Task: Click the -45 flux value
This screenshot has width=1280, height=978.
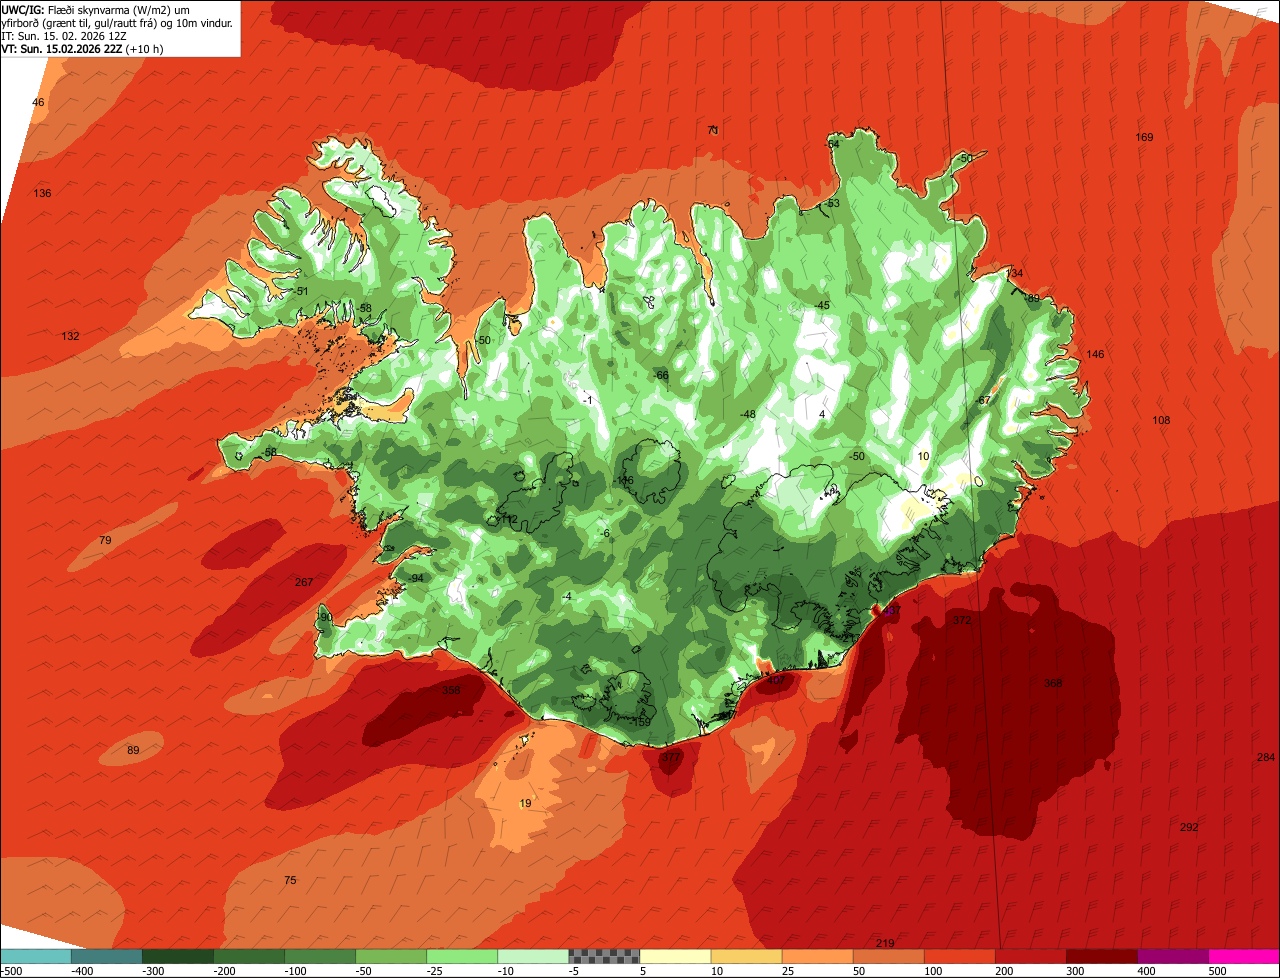Action: [x=822, y=305]
